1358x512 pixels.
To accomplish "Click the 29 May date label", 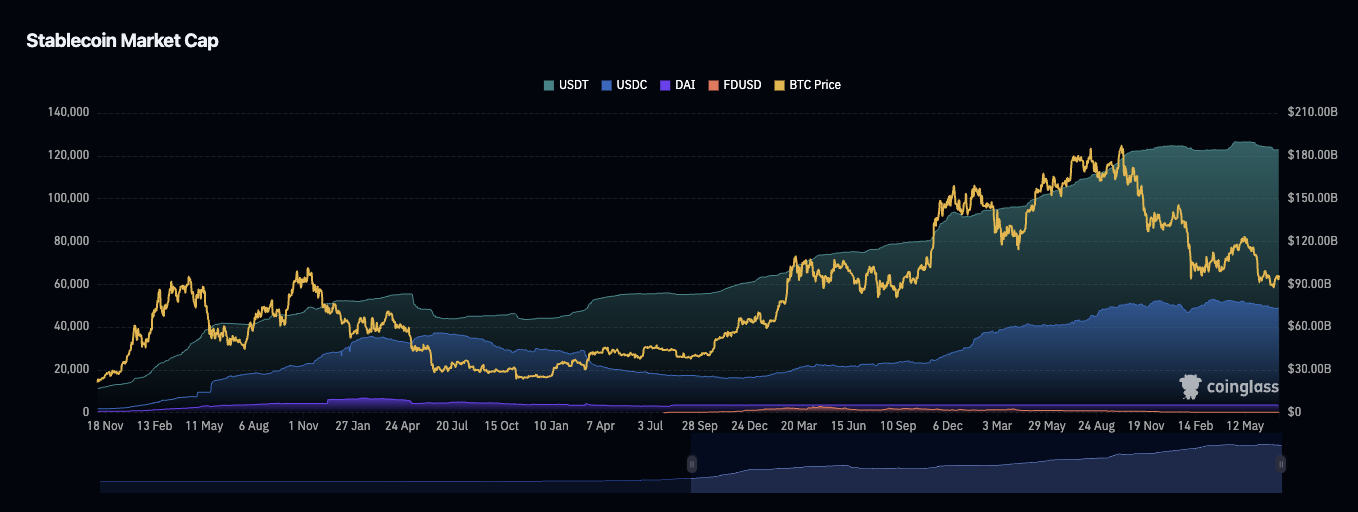I will pos(1047,426).
